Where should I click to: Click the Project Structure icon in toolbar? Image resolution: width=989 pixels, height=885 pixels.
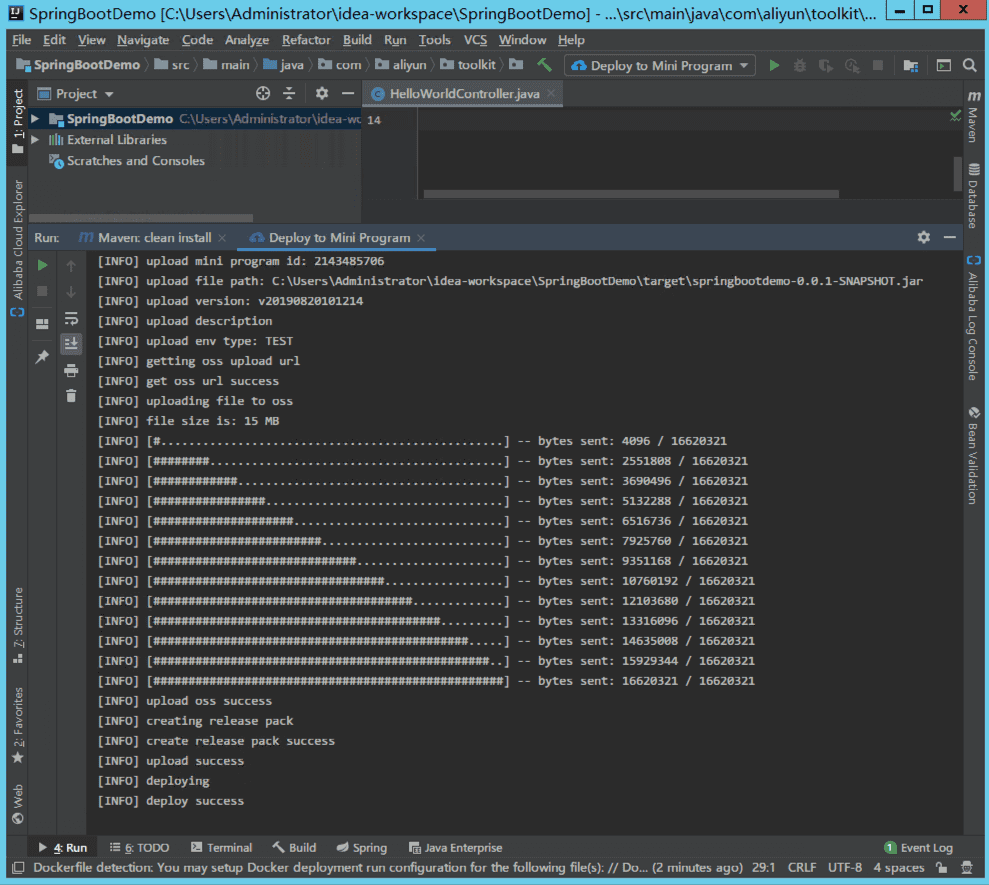tap(911, 66)
